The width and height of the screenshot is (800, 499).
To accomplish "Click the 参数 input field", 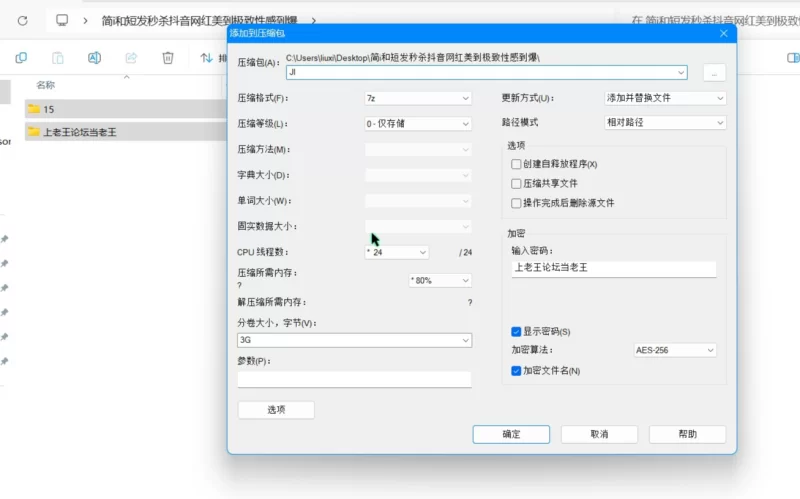I will tap(355, 379).
